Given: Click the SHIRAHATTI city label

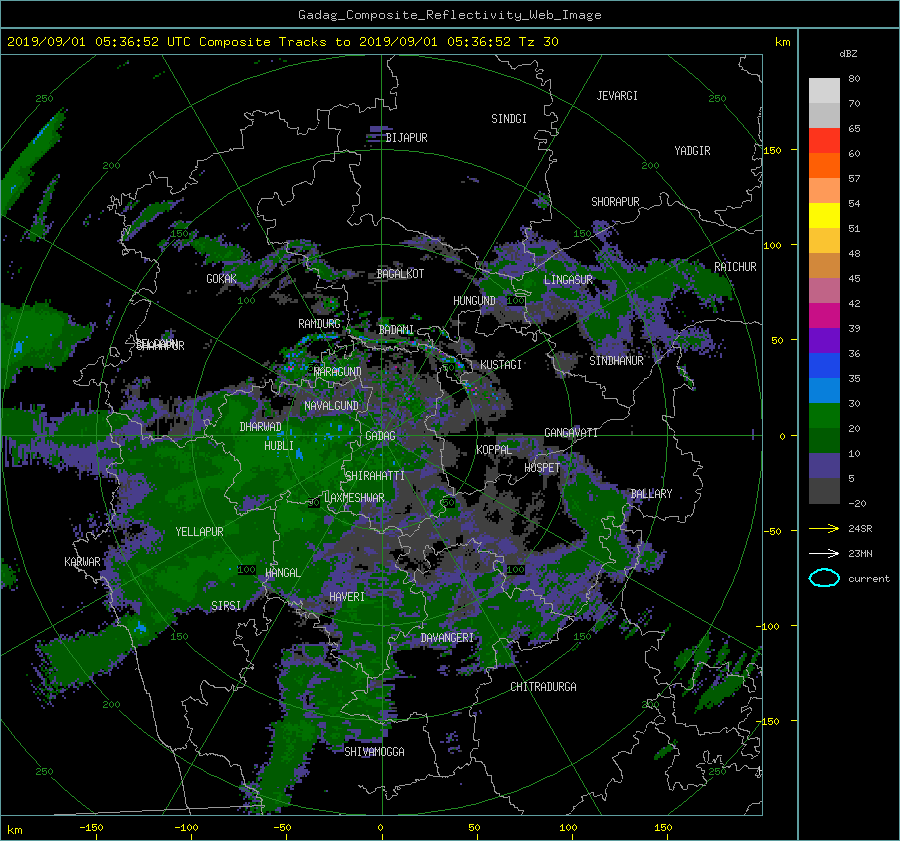Looking at the screenshot, I should click(x=375, y=476).
